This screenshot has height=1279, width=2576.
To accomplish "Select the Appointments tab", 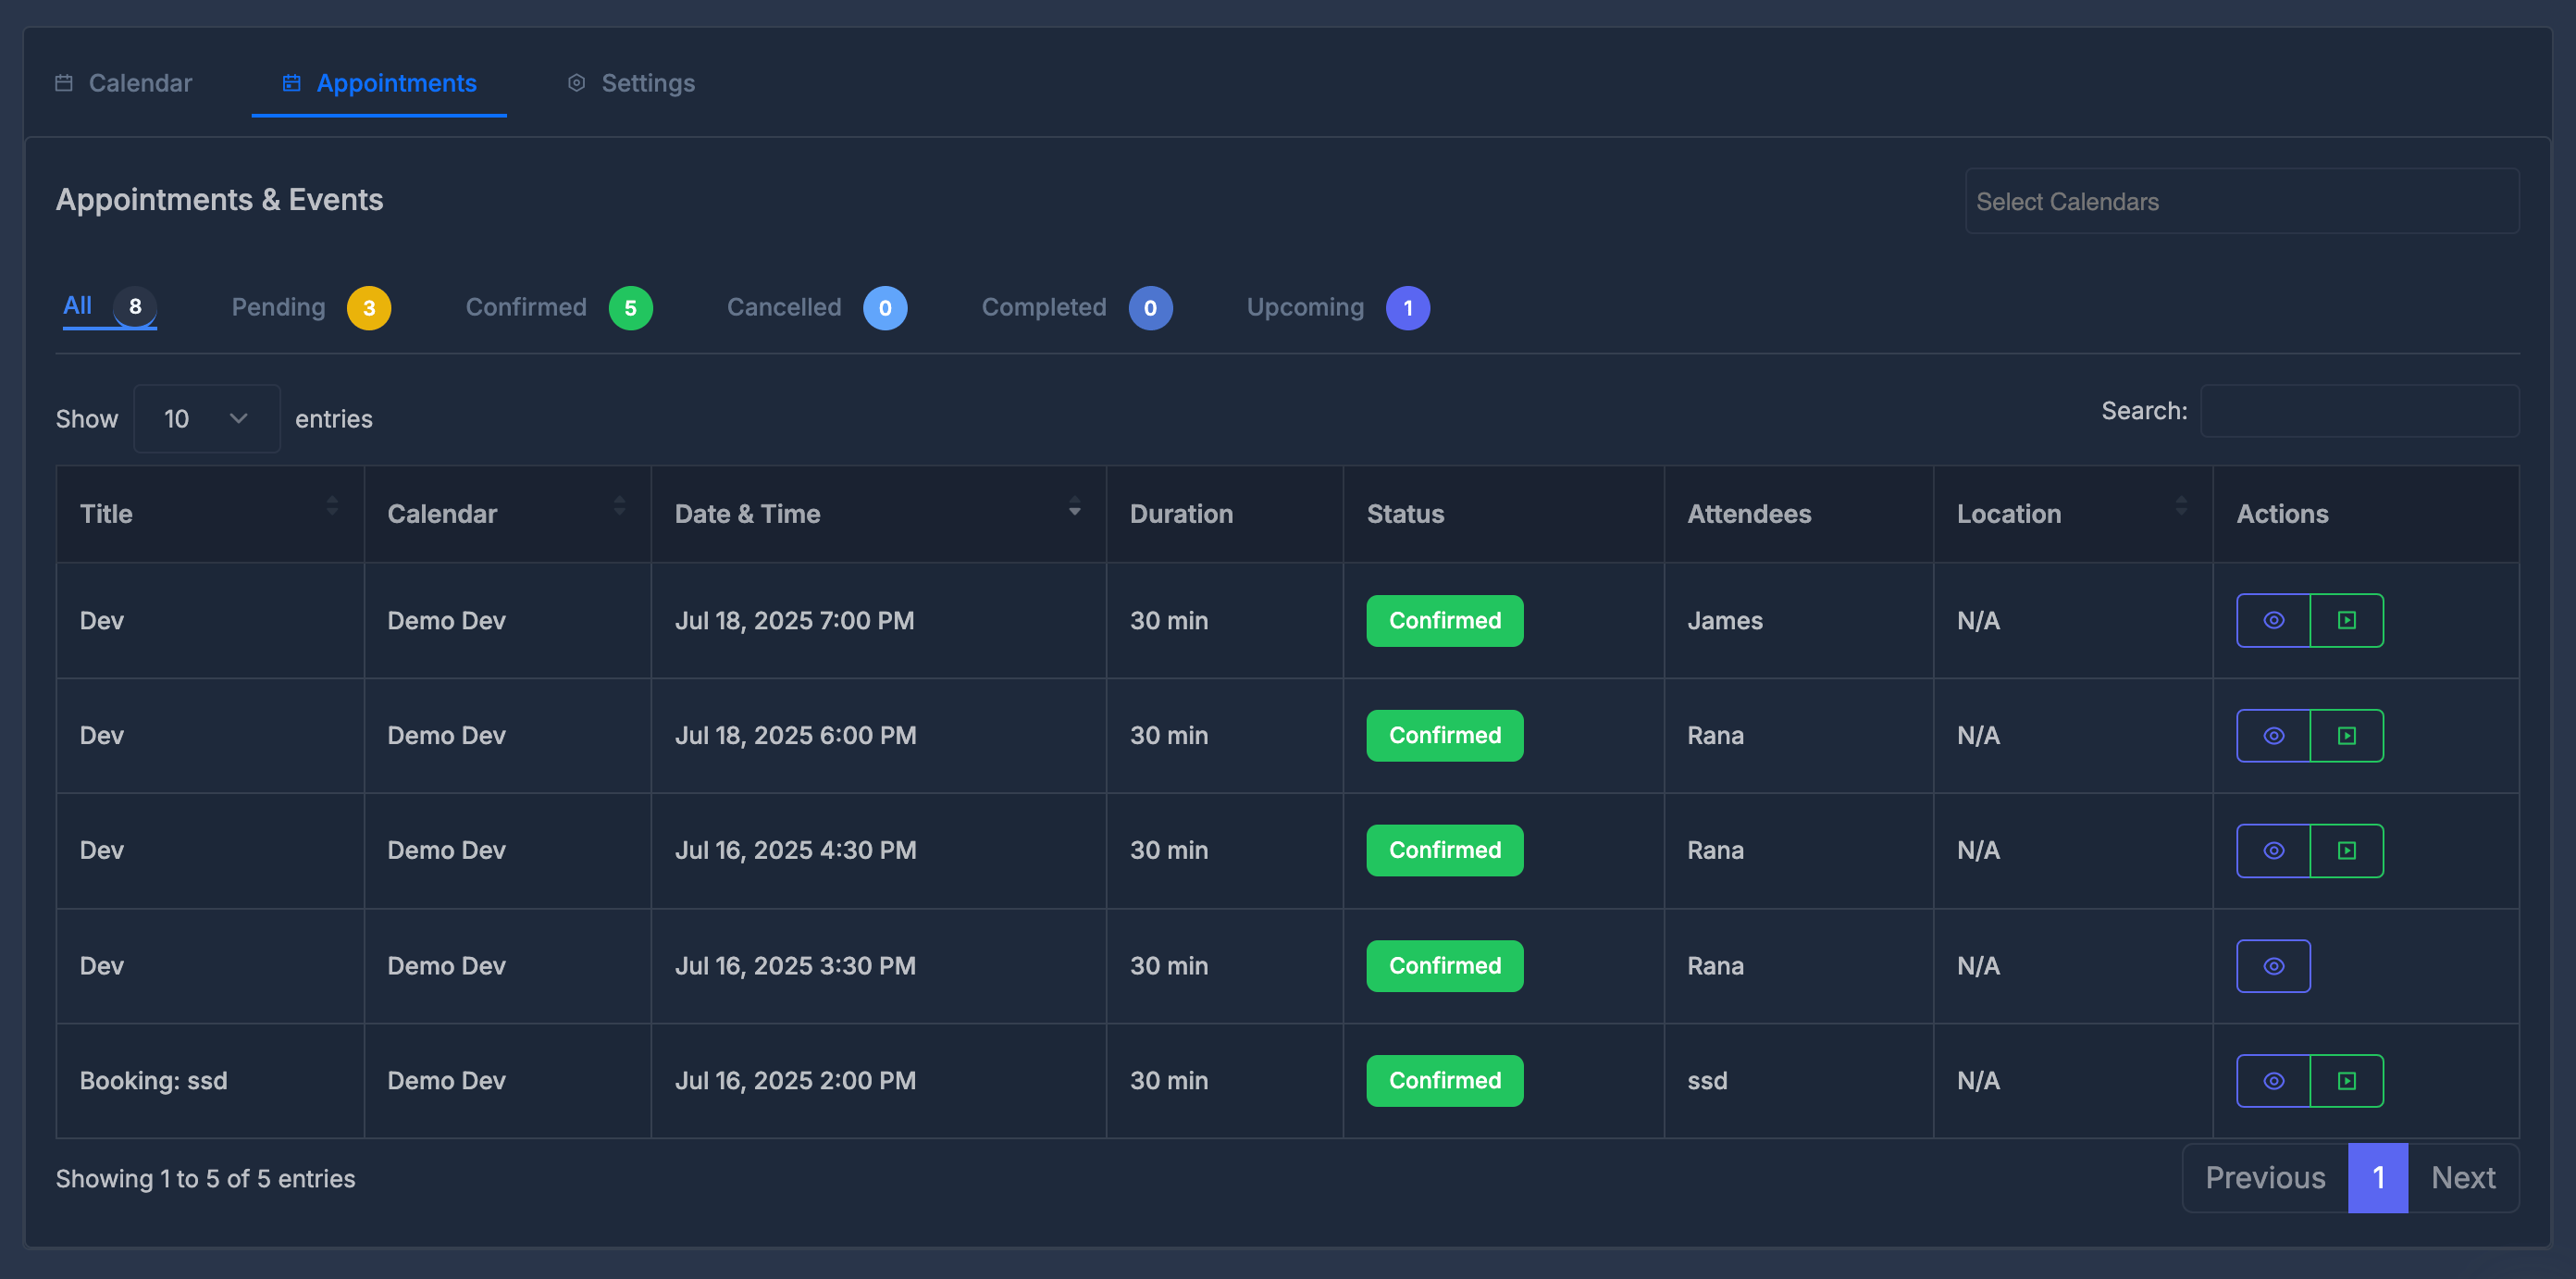I will coord(379,83).
